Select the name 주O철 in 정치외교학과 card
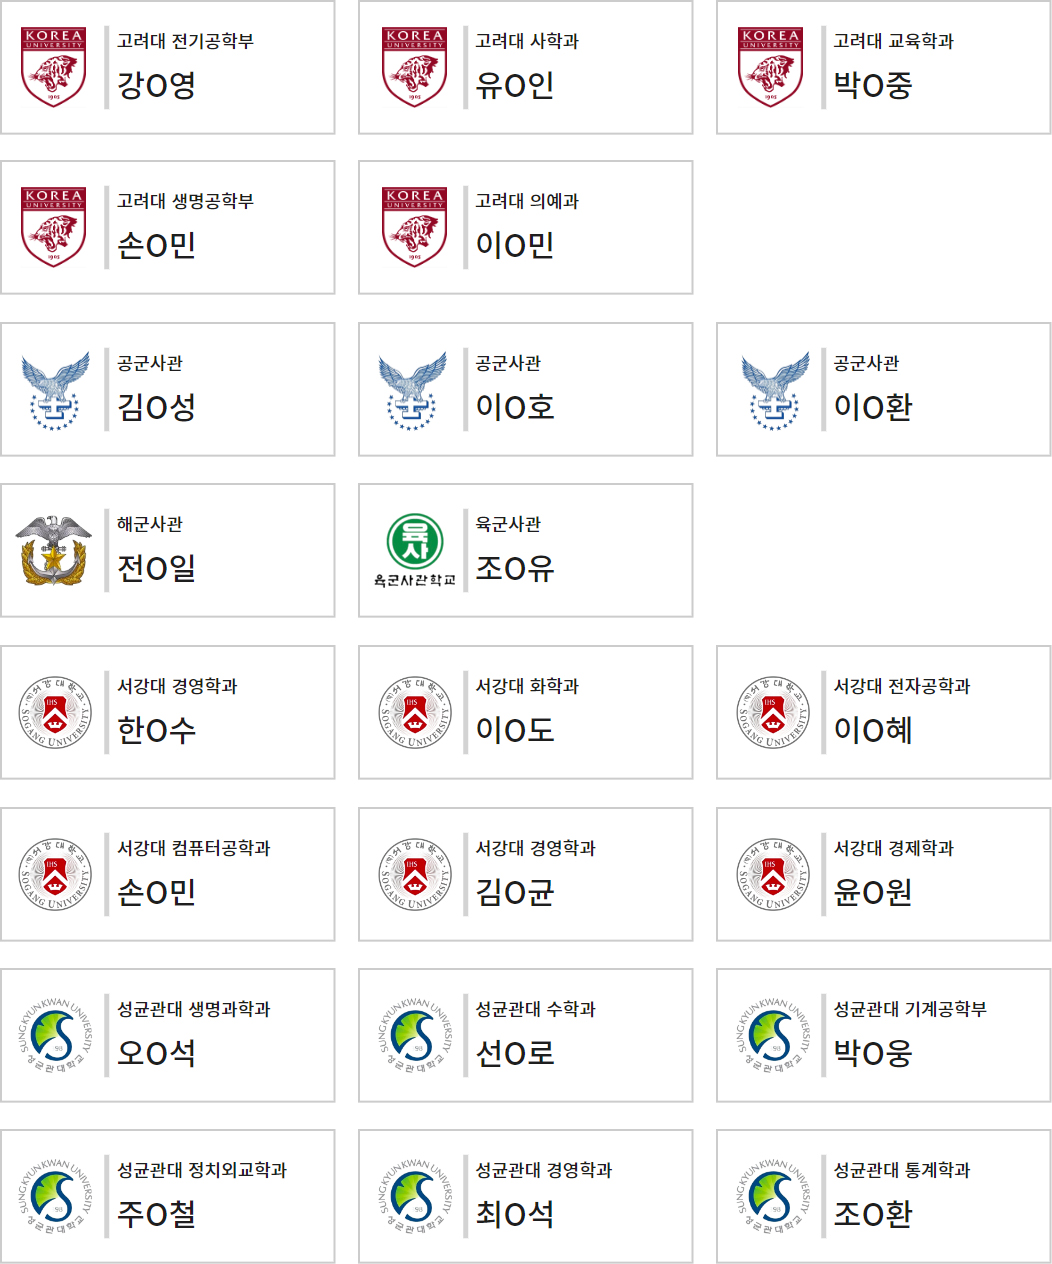 pos(156,1215)
